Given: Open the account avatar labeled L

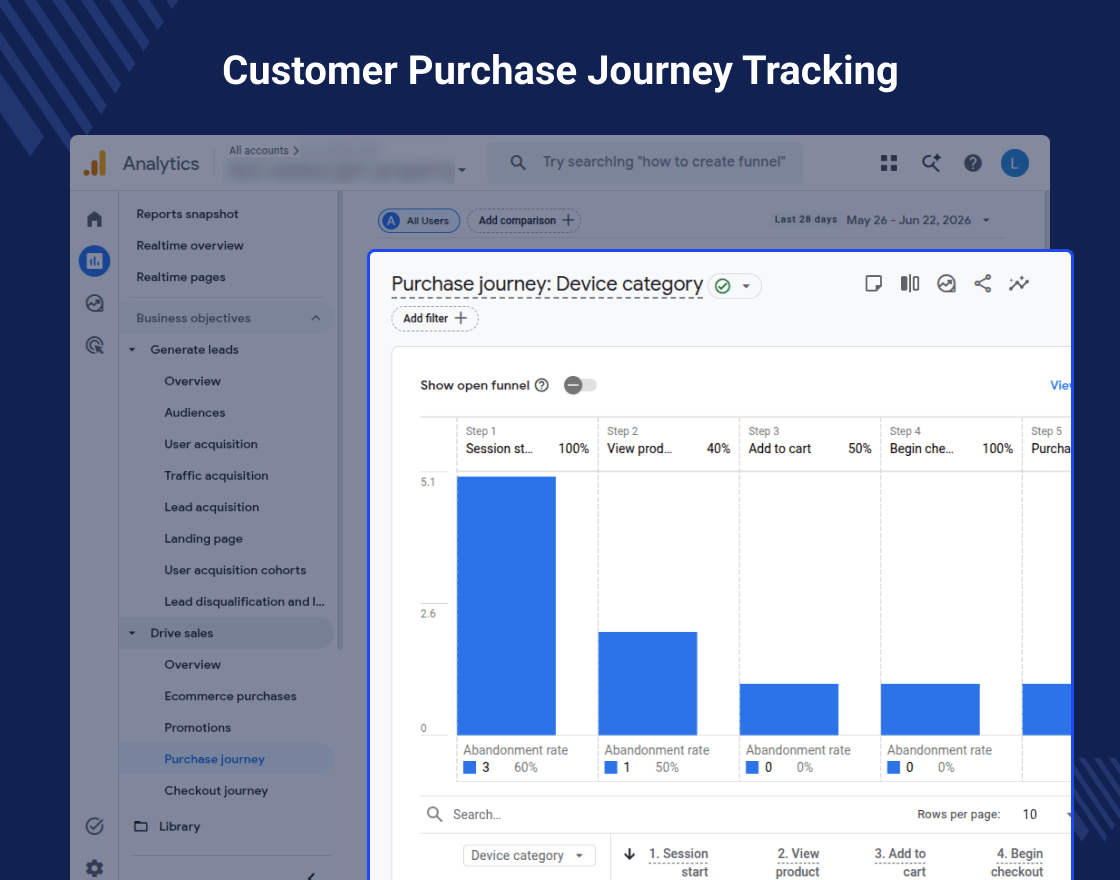Looking at the screenshot, I should (1014, 163).
